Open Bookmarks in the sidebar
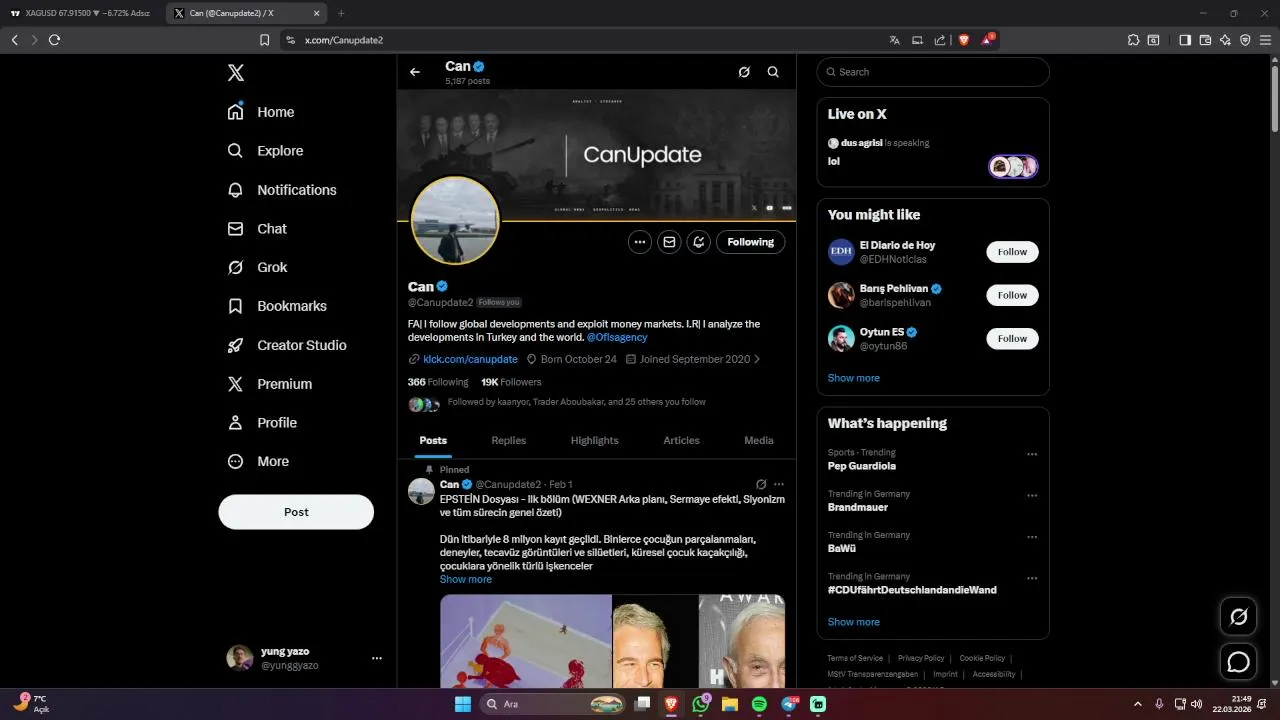Image resolution: width=1280 pixels, height=720 pixels. (x=277, y=306)
